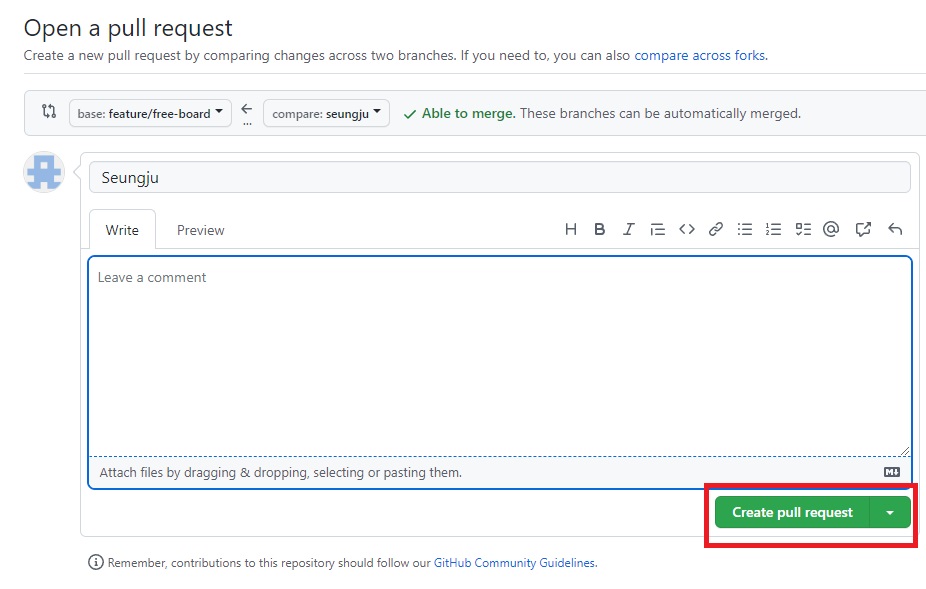
Task: Focus the title field containing Seungju
Action: coord(500,177)
